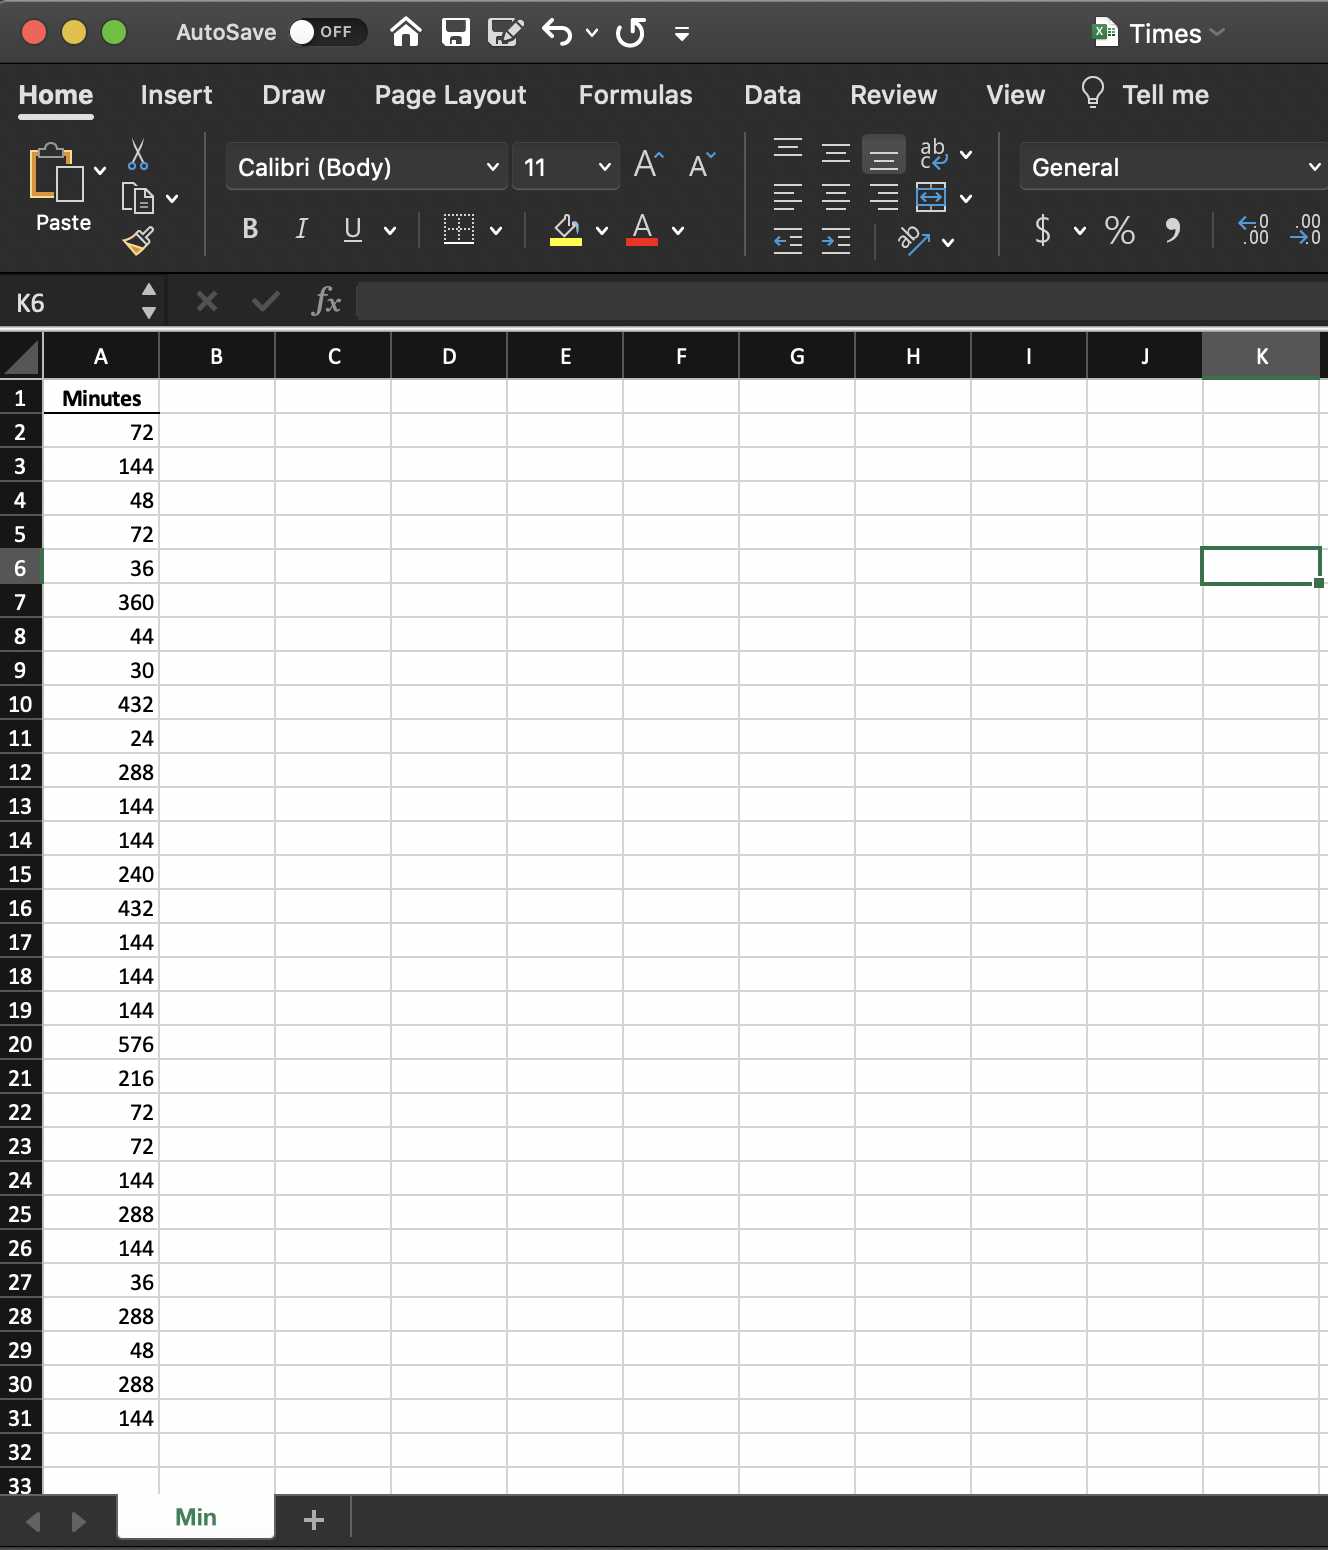Expand the underline style arrow
This screenshot has height=1550, width=1328.
point(390,231)
